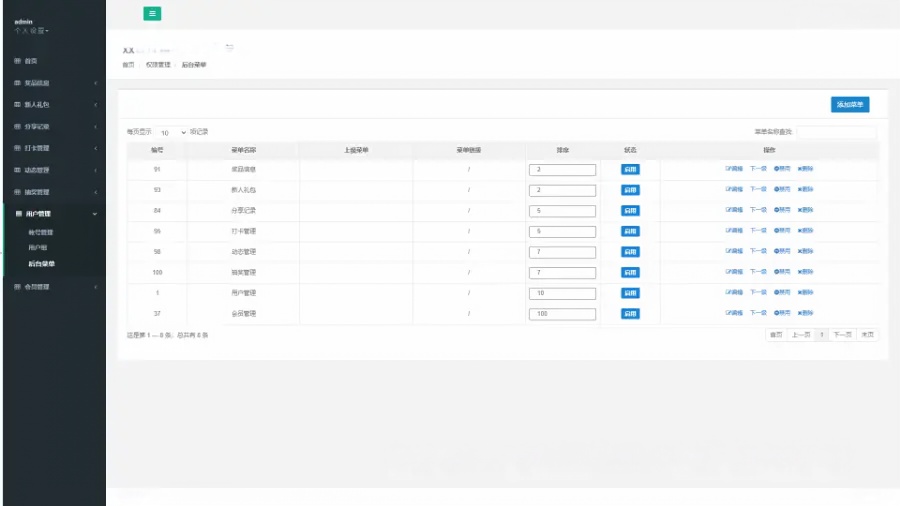Go to next page with 下一页
Viewport: 900px width, 506px height.
coord(842,335)
